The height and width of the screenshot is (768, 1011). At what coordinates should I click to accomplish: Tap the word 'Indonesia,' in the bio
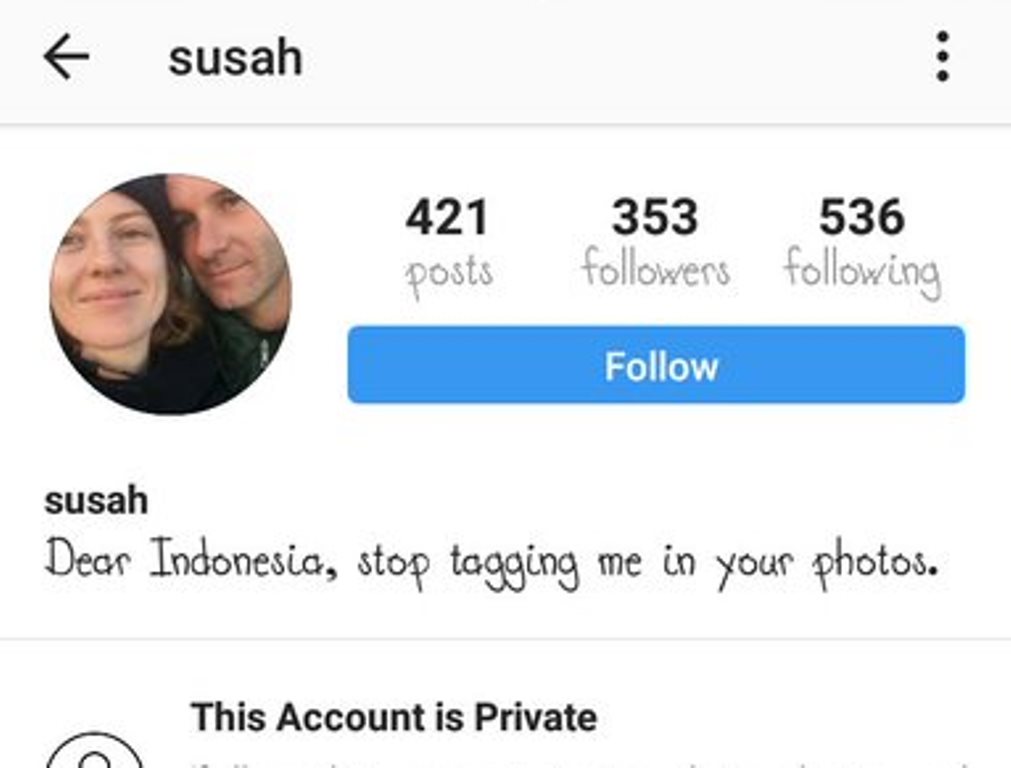244,559
